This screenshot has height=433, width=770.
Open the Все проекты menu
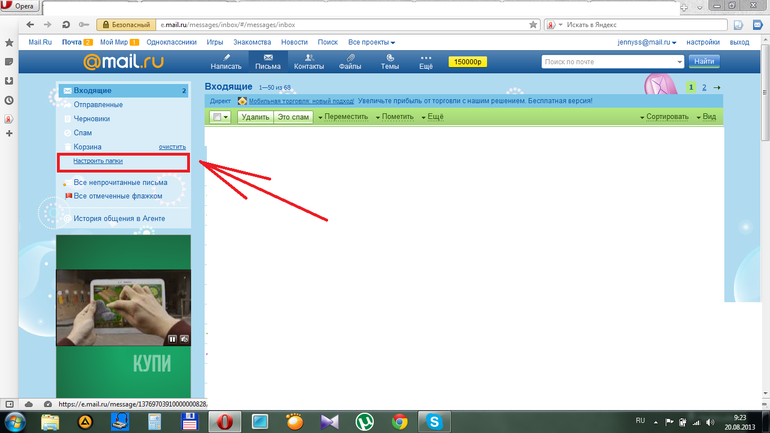[x=371, y=42]
